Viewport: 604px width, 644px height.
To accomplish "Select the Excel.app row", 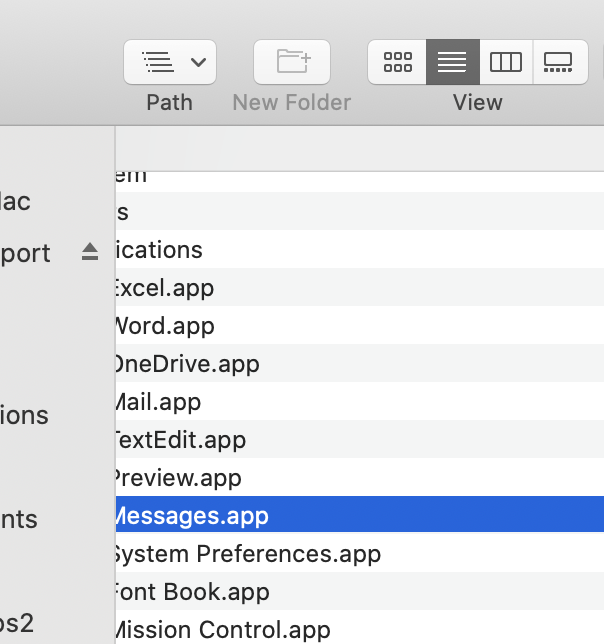I will pyautogui.click(x=360, y=287).
